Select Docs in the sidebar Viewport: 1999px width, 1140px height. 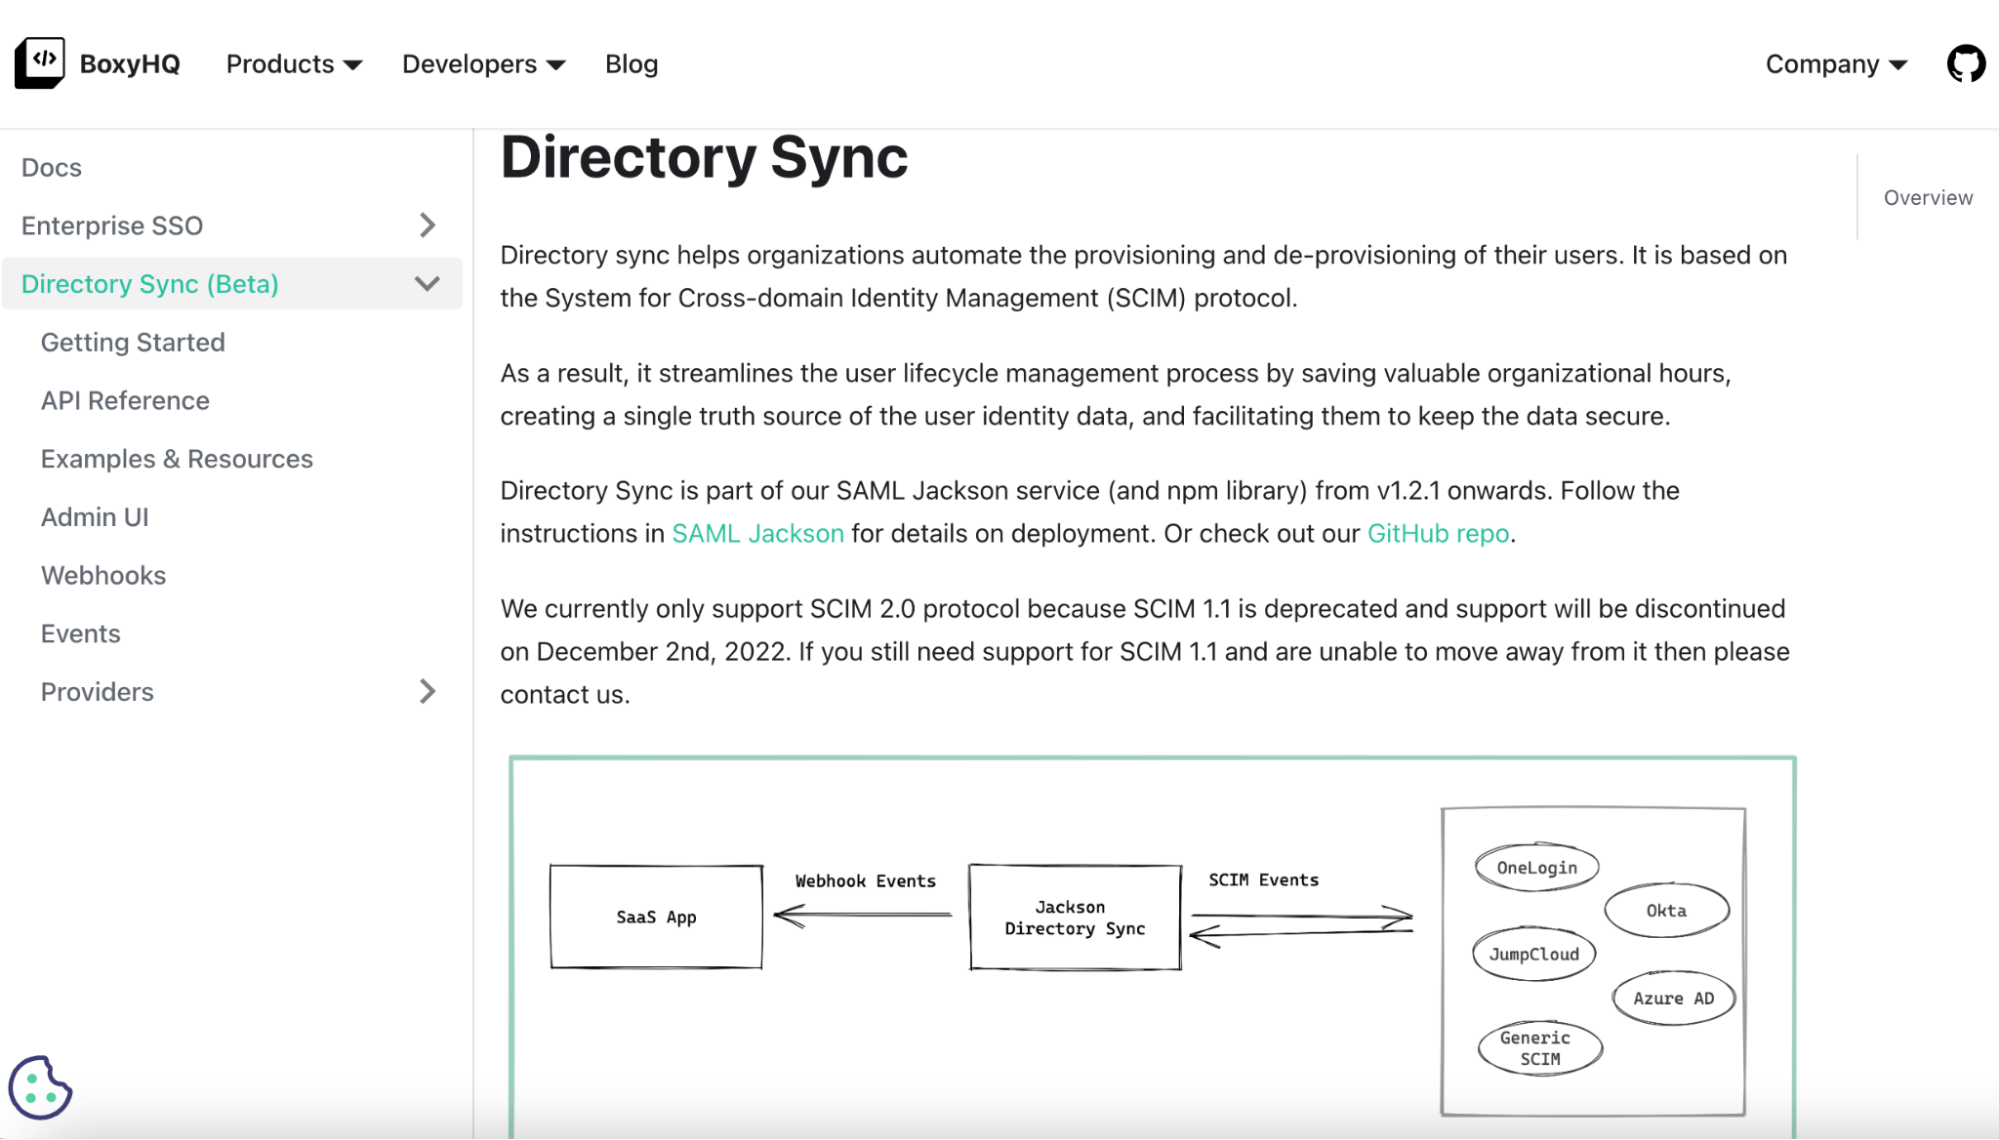(51, 167)
